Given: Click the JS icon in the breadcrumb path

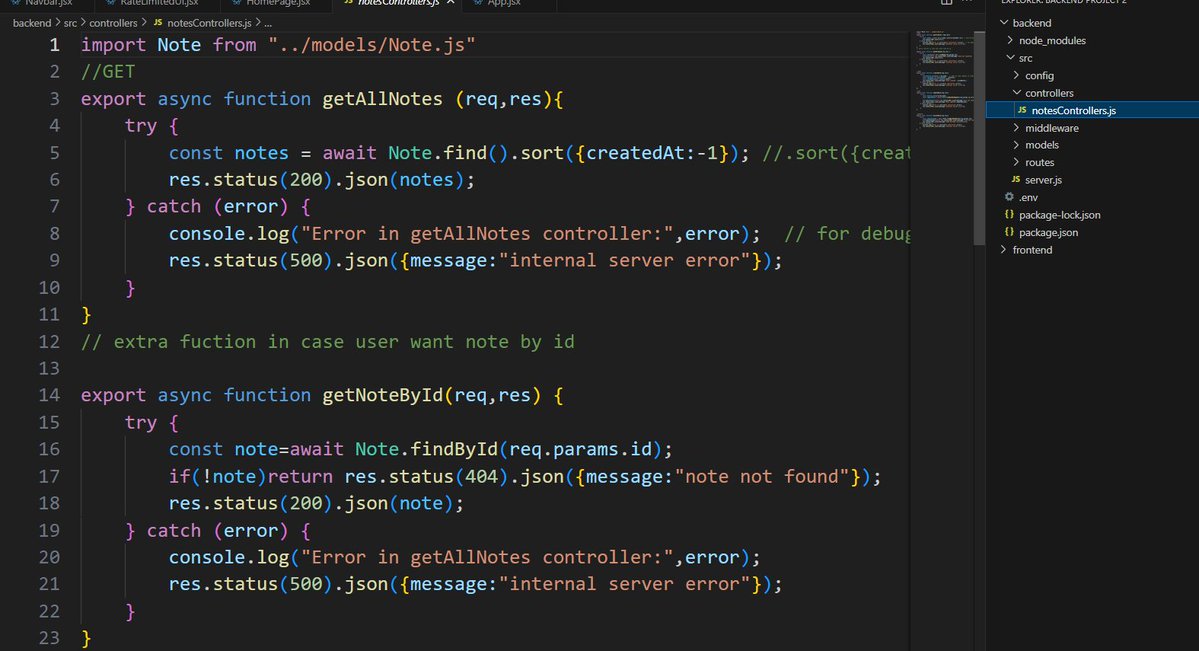Looking at the screenshot, I should [x=158, y=23].
